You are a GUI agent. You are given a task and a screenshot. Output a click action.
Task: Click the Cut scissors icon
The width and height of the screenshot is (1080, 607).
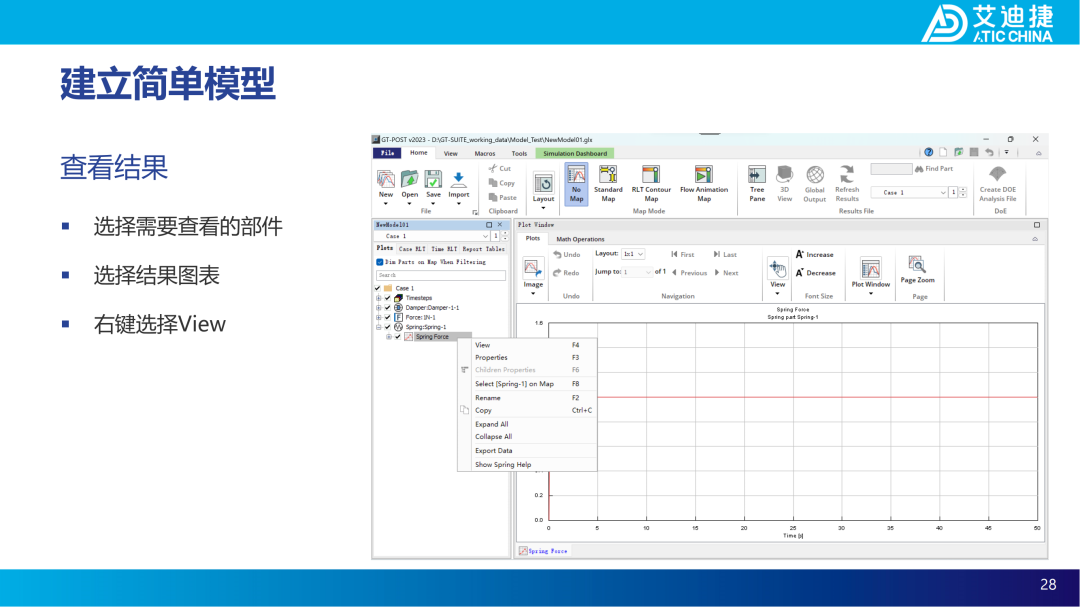point(492,168)
